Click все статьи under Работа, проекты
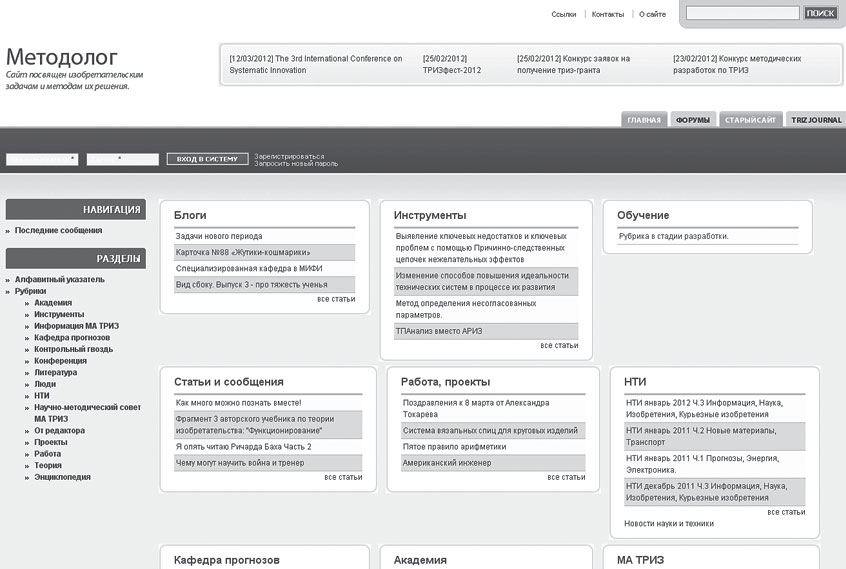This screenshot has width=846, height=569. (566, 477)
